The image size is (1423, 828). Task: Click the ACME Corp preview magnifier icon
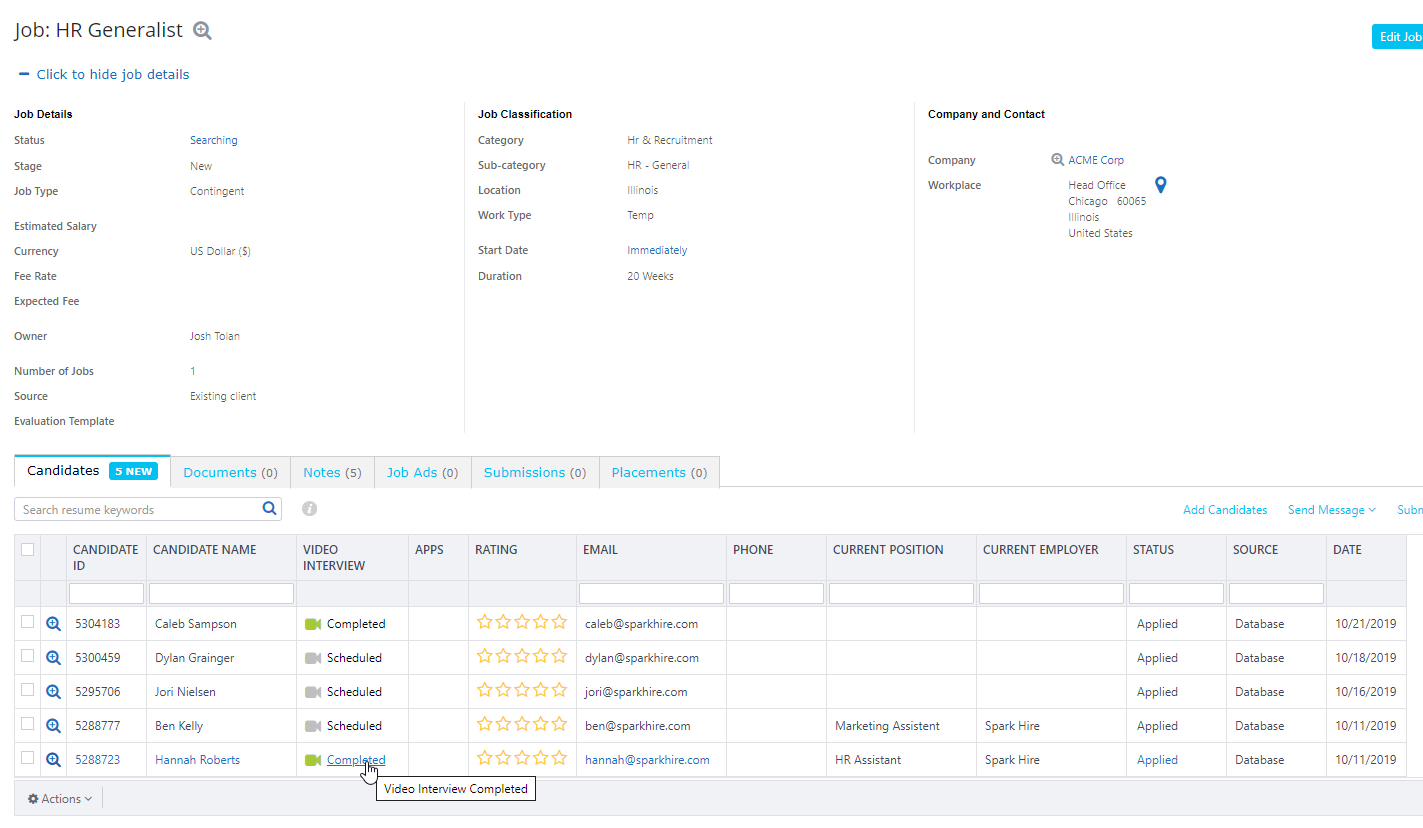[1057, 158]
